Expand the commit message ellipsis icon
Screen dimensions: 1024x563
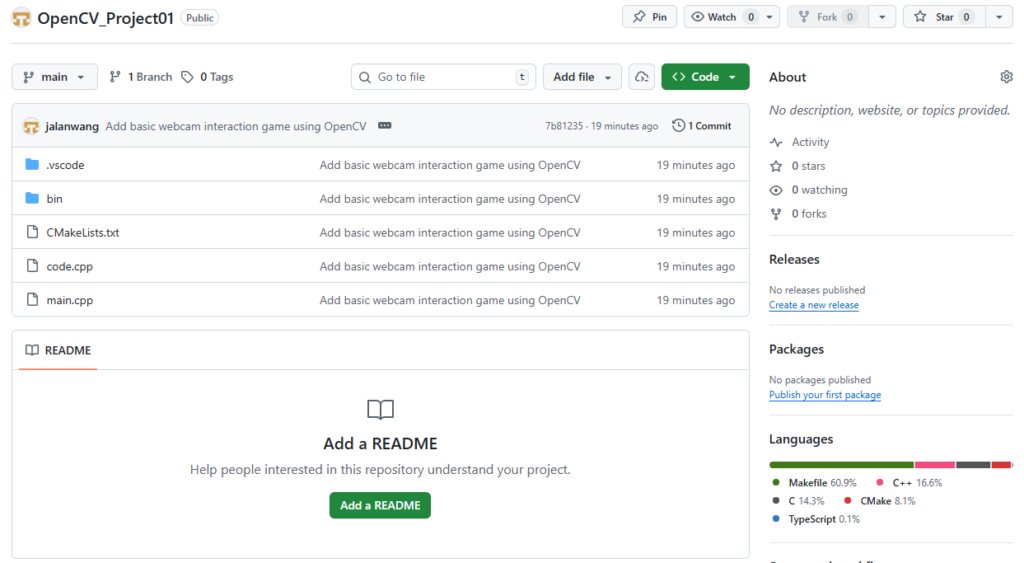(385, 126)
